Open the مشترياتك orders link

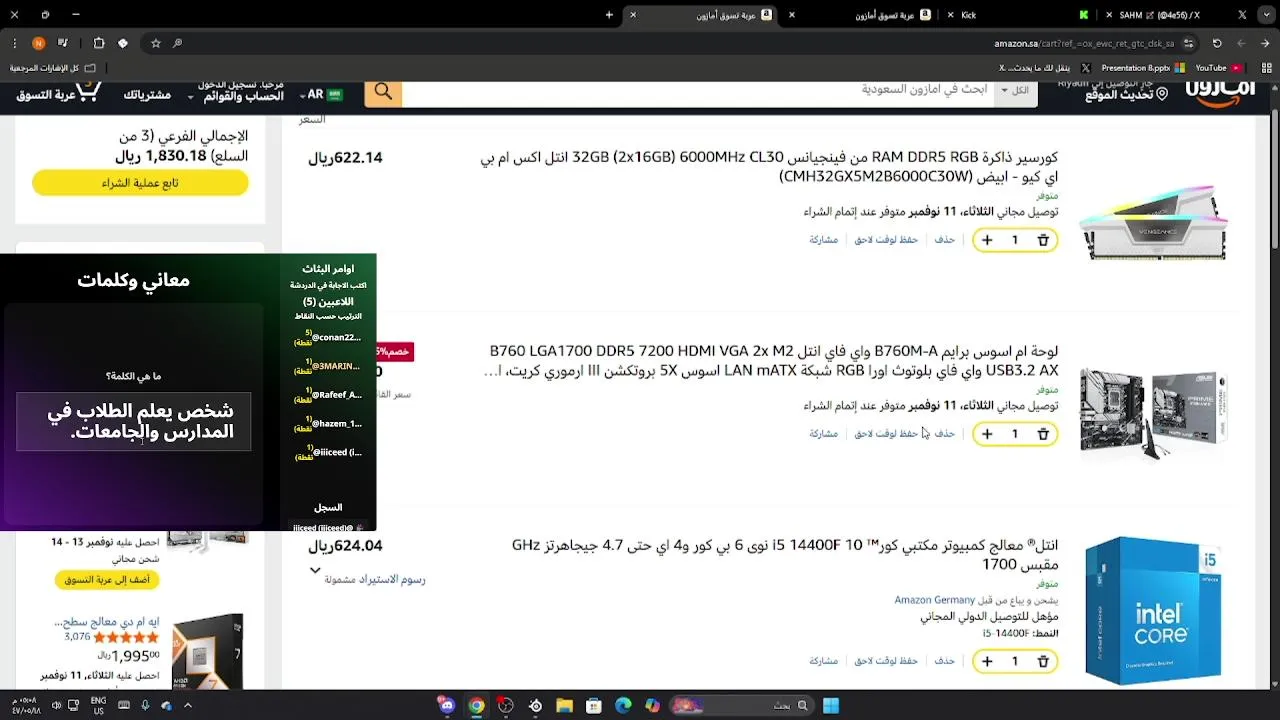point(147,95)
